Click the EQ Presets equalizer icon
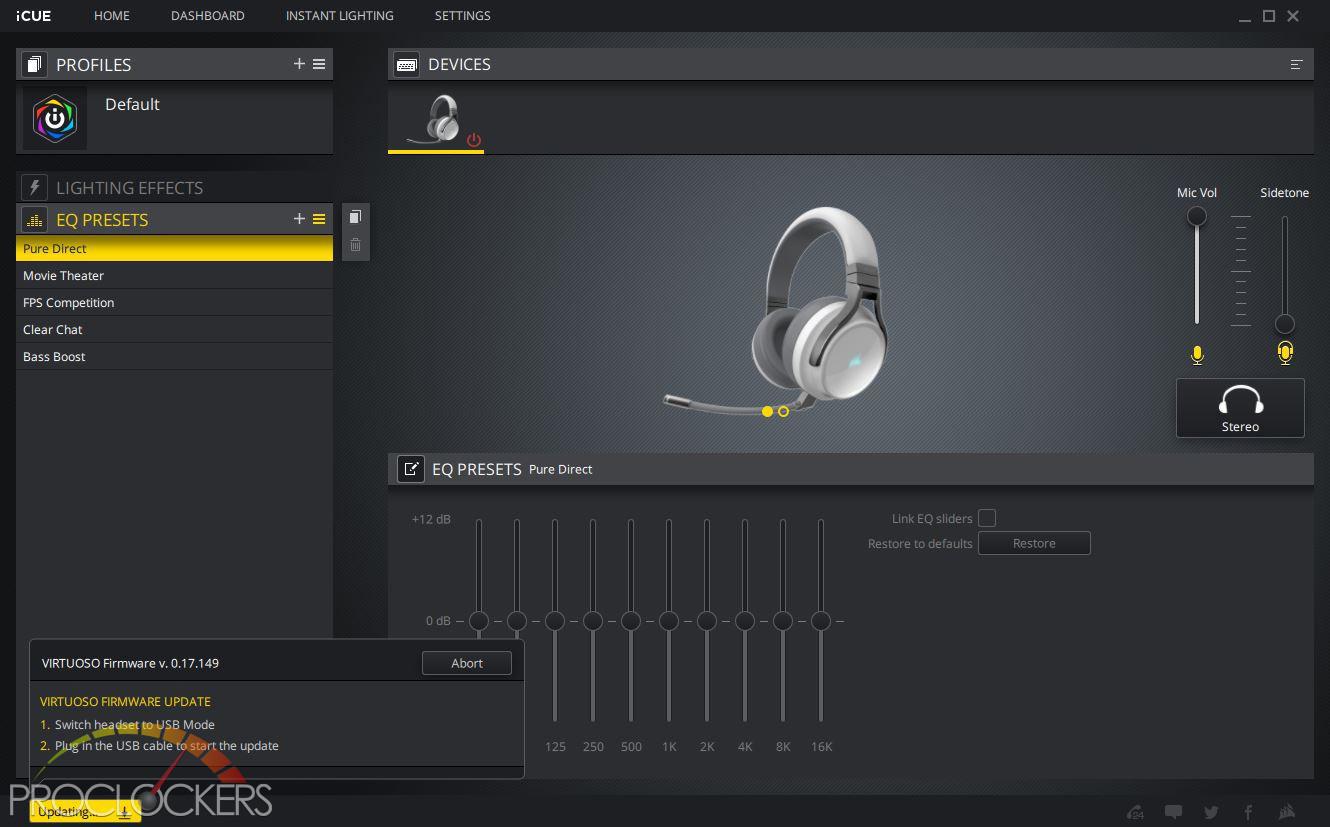Screen dimensions: 1330x827 point(34,220)
